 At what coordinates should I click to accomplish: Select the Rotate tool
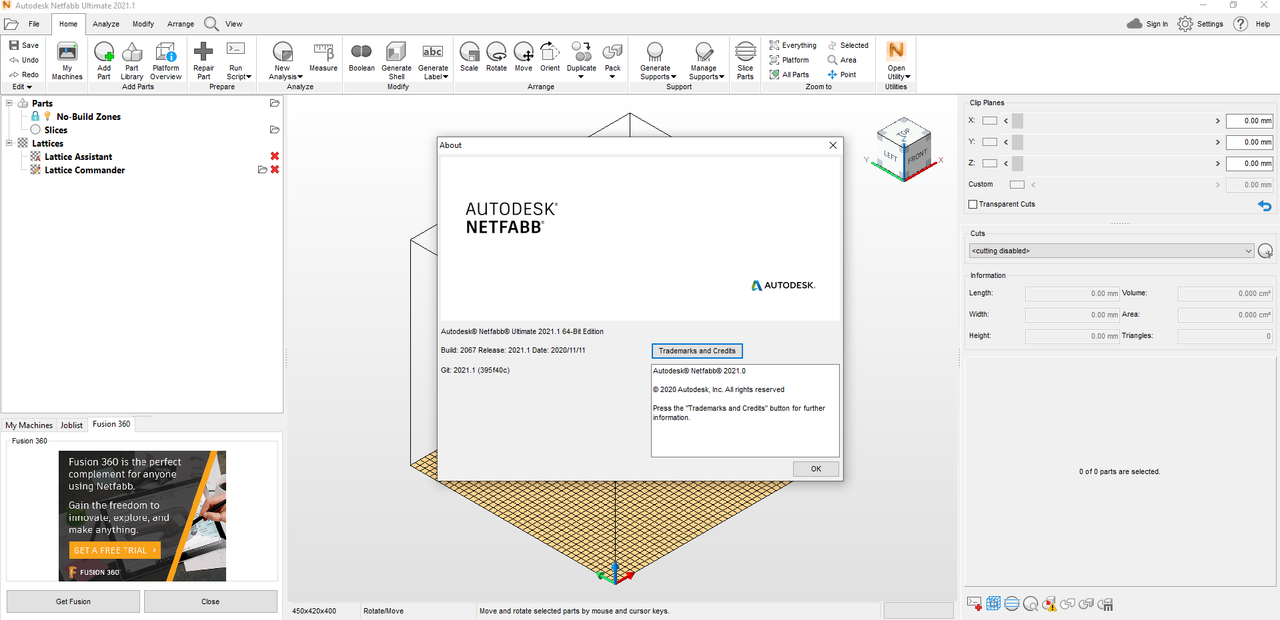pos(496,57)
